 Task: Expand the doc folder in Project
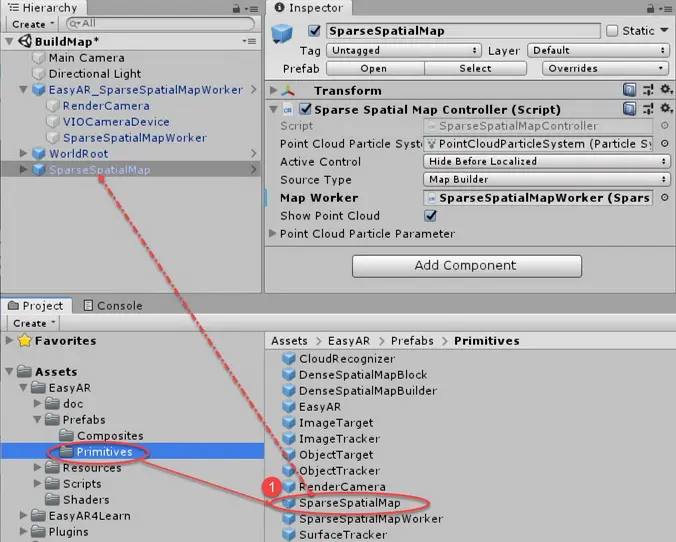(38, 403)
